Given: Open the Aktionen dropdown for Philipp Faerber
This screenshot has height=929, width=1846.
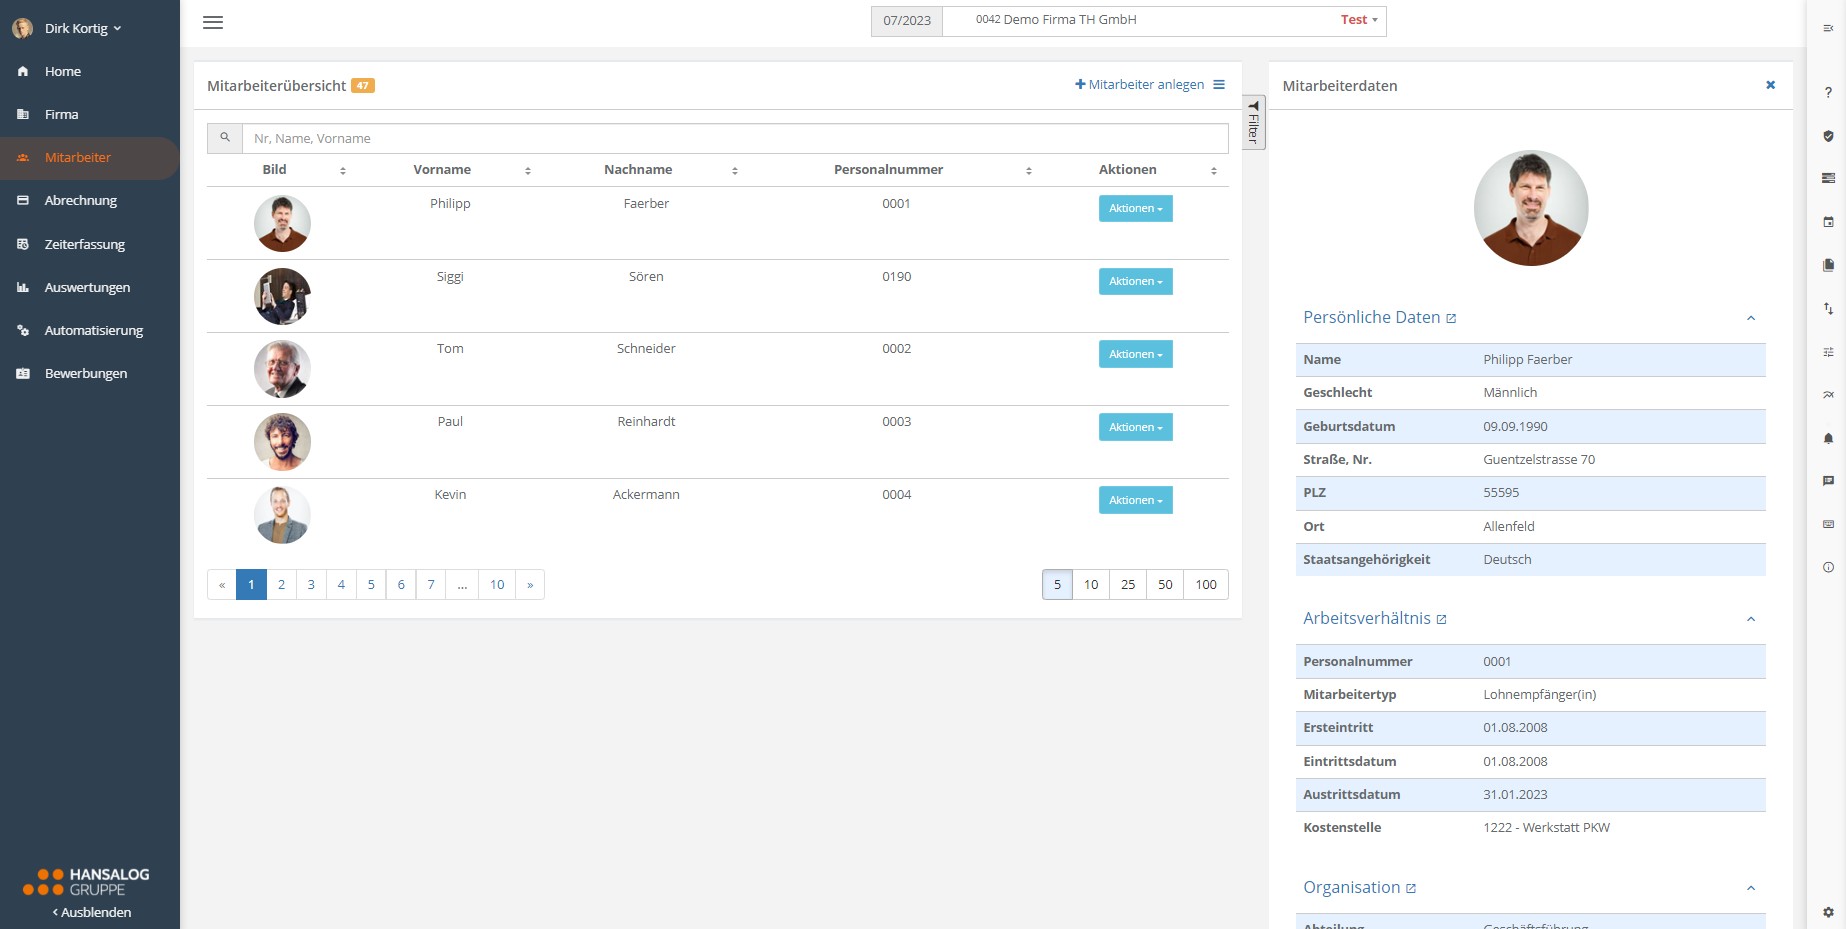Looking at the screenshot, I should tap(1135, 208).
